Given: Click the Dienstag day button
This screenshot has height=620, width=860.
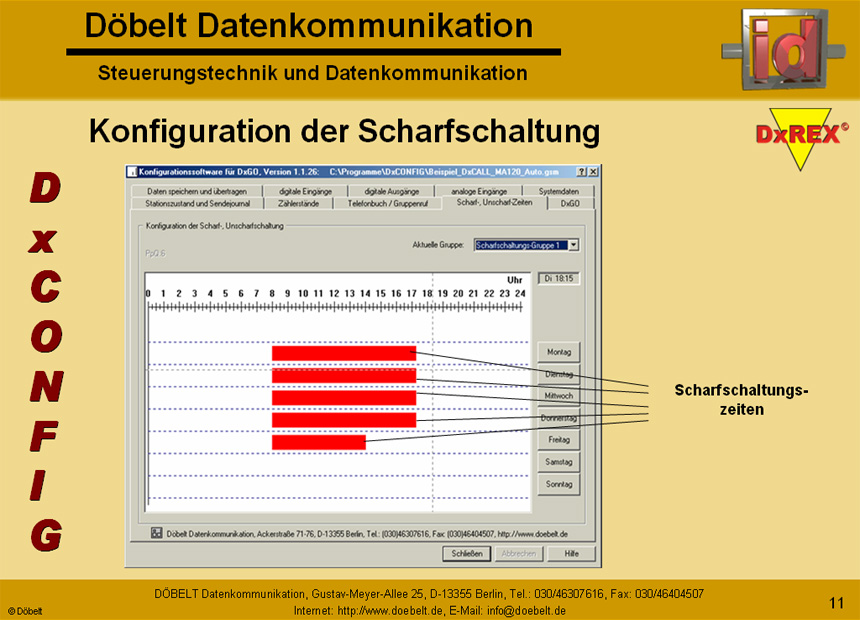Looking at the screenshot, I should [559, 374].
